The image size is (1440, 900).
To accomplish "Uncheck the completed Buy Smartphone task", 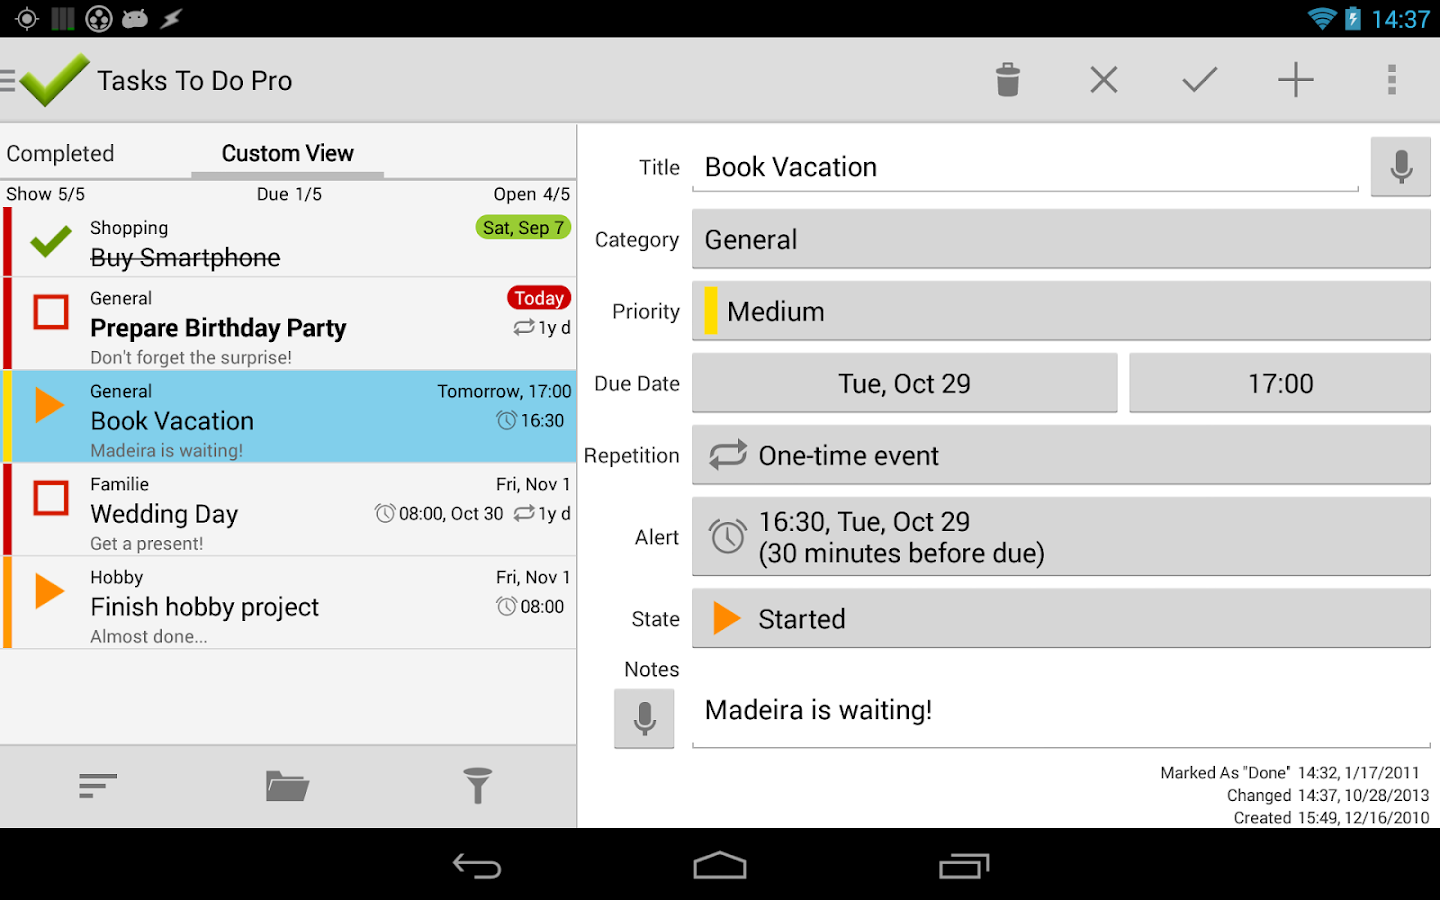I will point(50,241).
